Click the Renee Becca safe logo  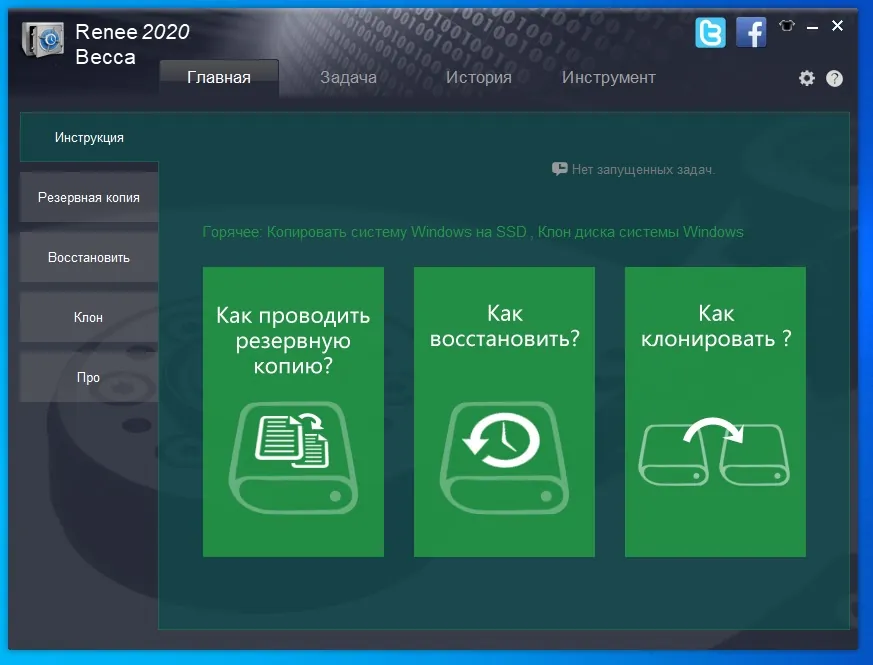(x=43, y=40)
